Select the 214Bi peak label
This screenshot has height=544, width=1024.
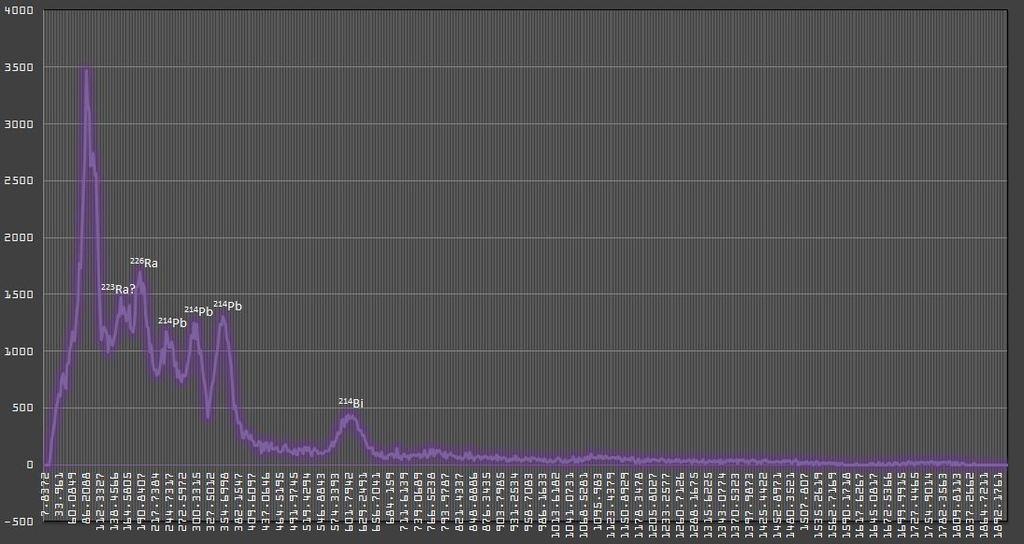pyautogui.click(x=350, y=403)
